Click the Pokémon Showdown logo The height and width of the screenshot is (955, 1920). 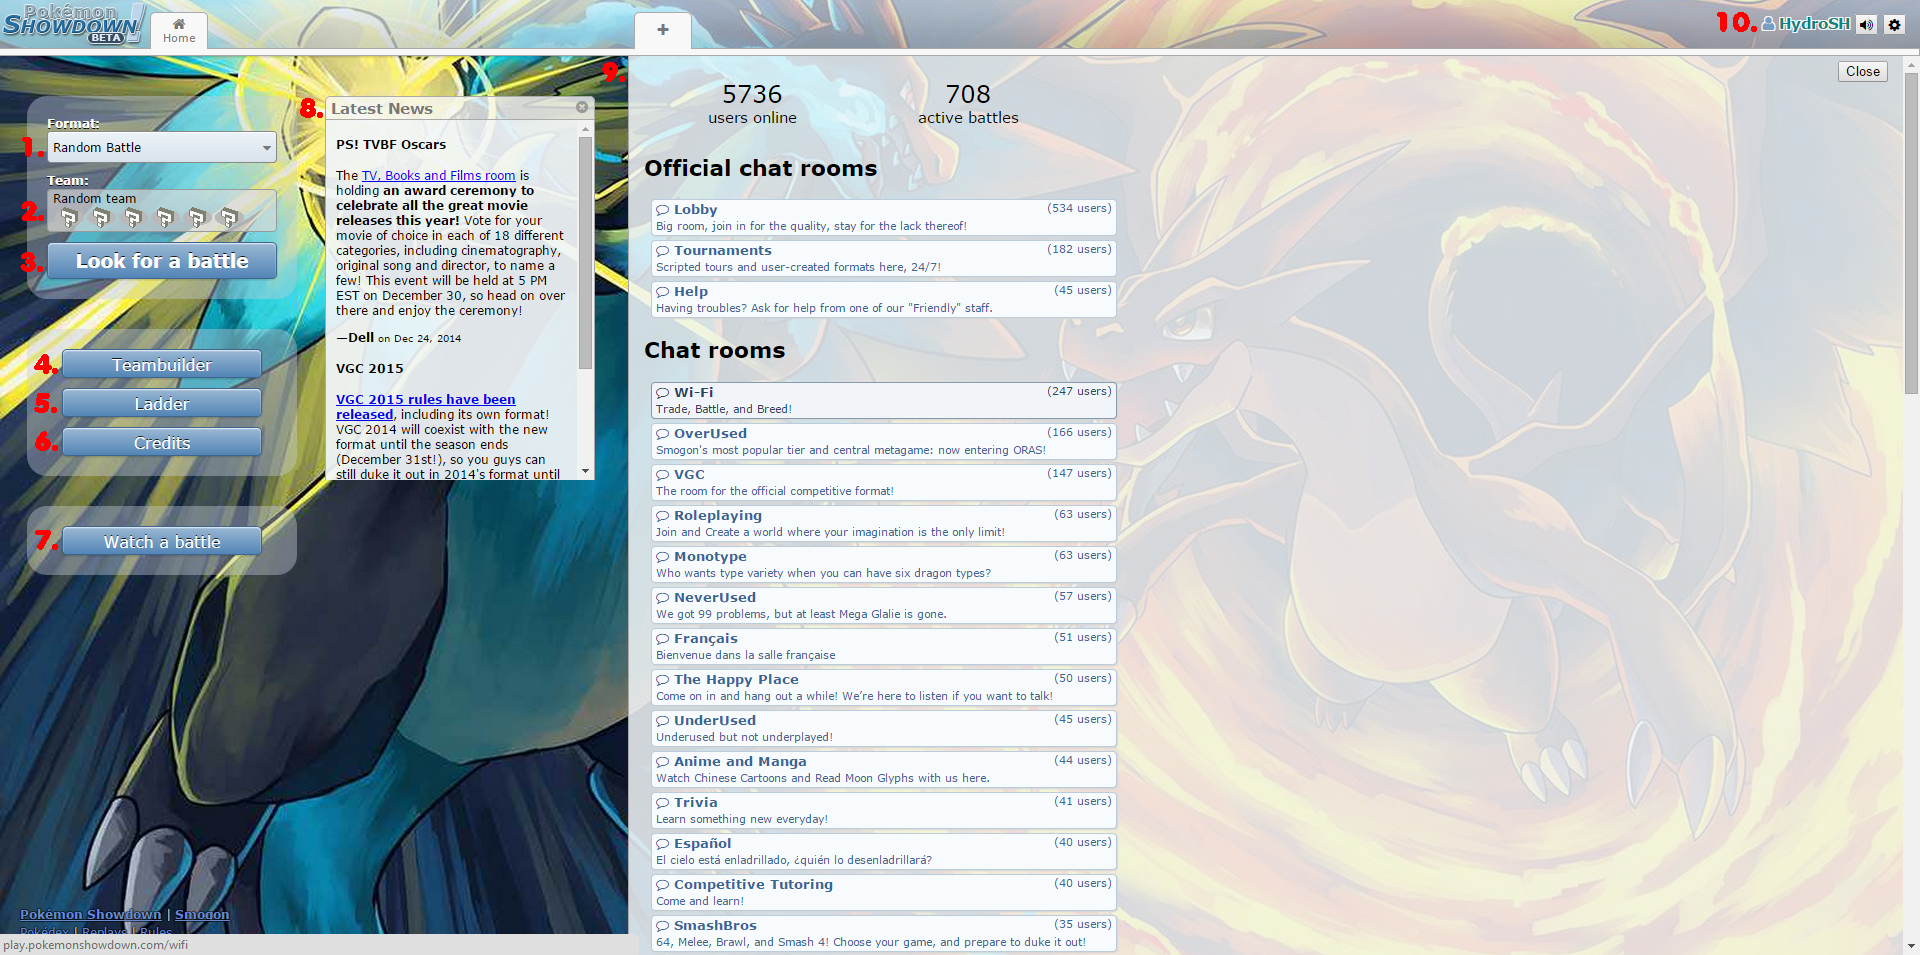click(72, 24)
